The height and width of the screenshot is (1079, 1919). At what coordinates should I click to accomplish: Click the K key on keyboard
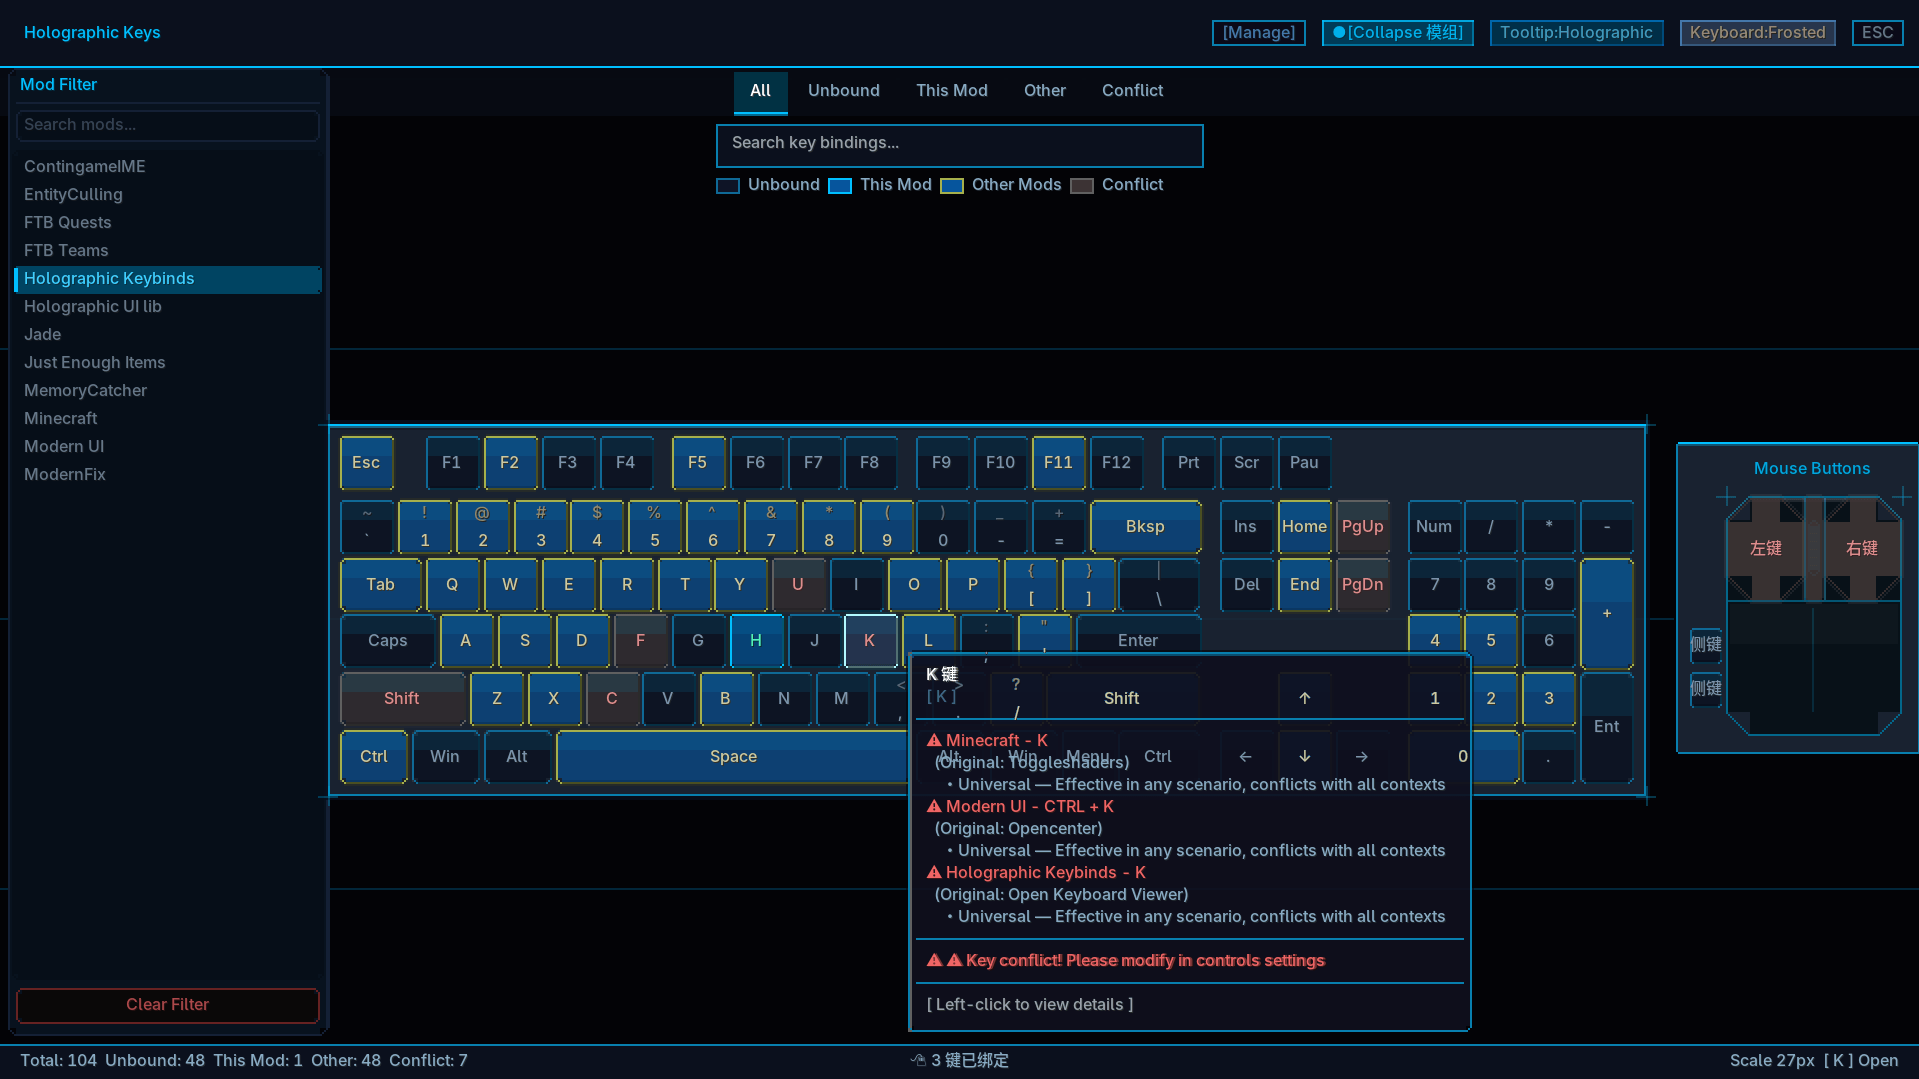click(x=870, y=641)
